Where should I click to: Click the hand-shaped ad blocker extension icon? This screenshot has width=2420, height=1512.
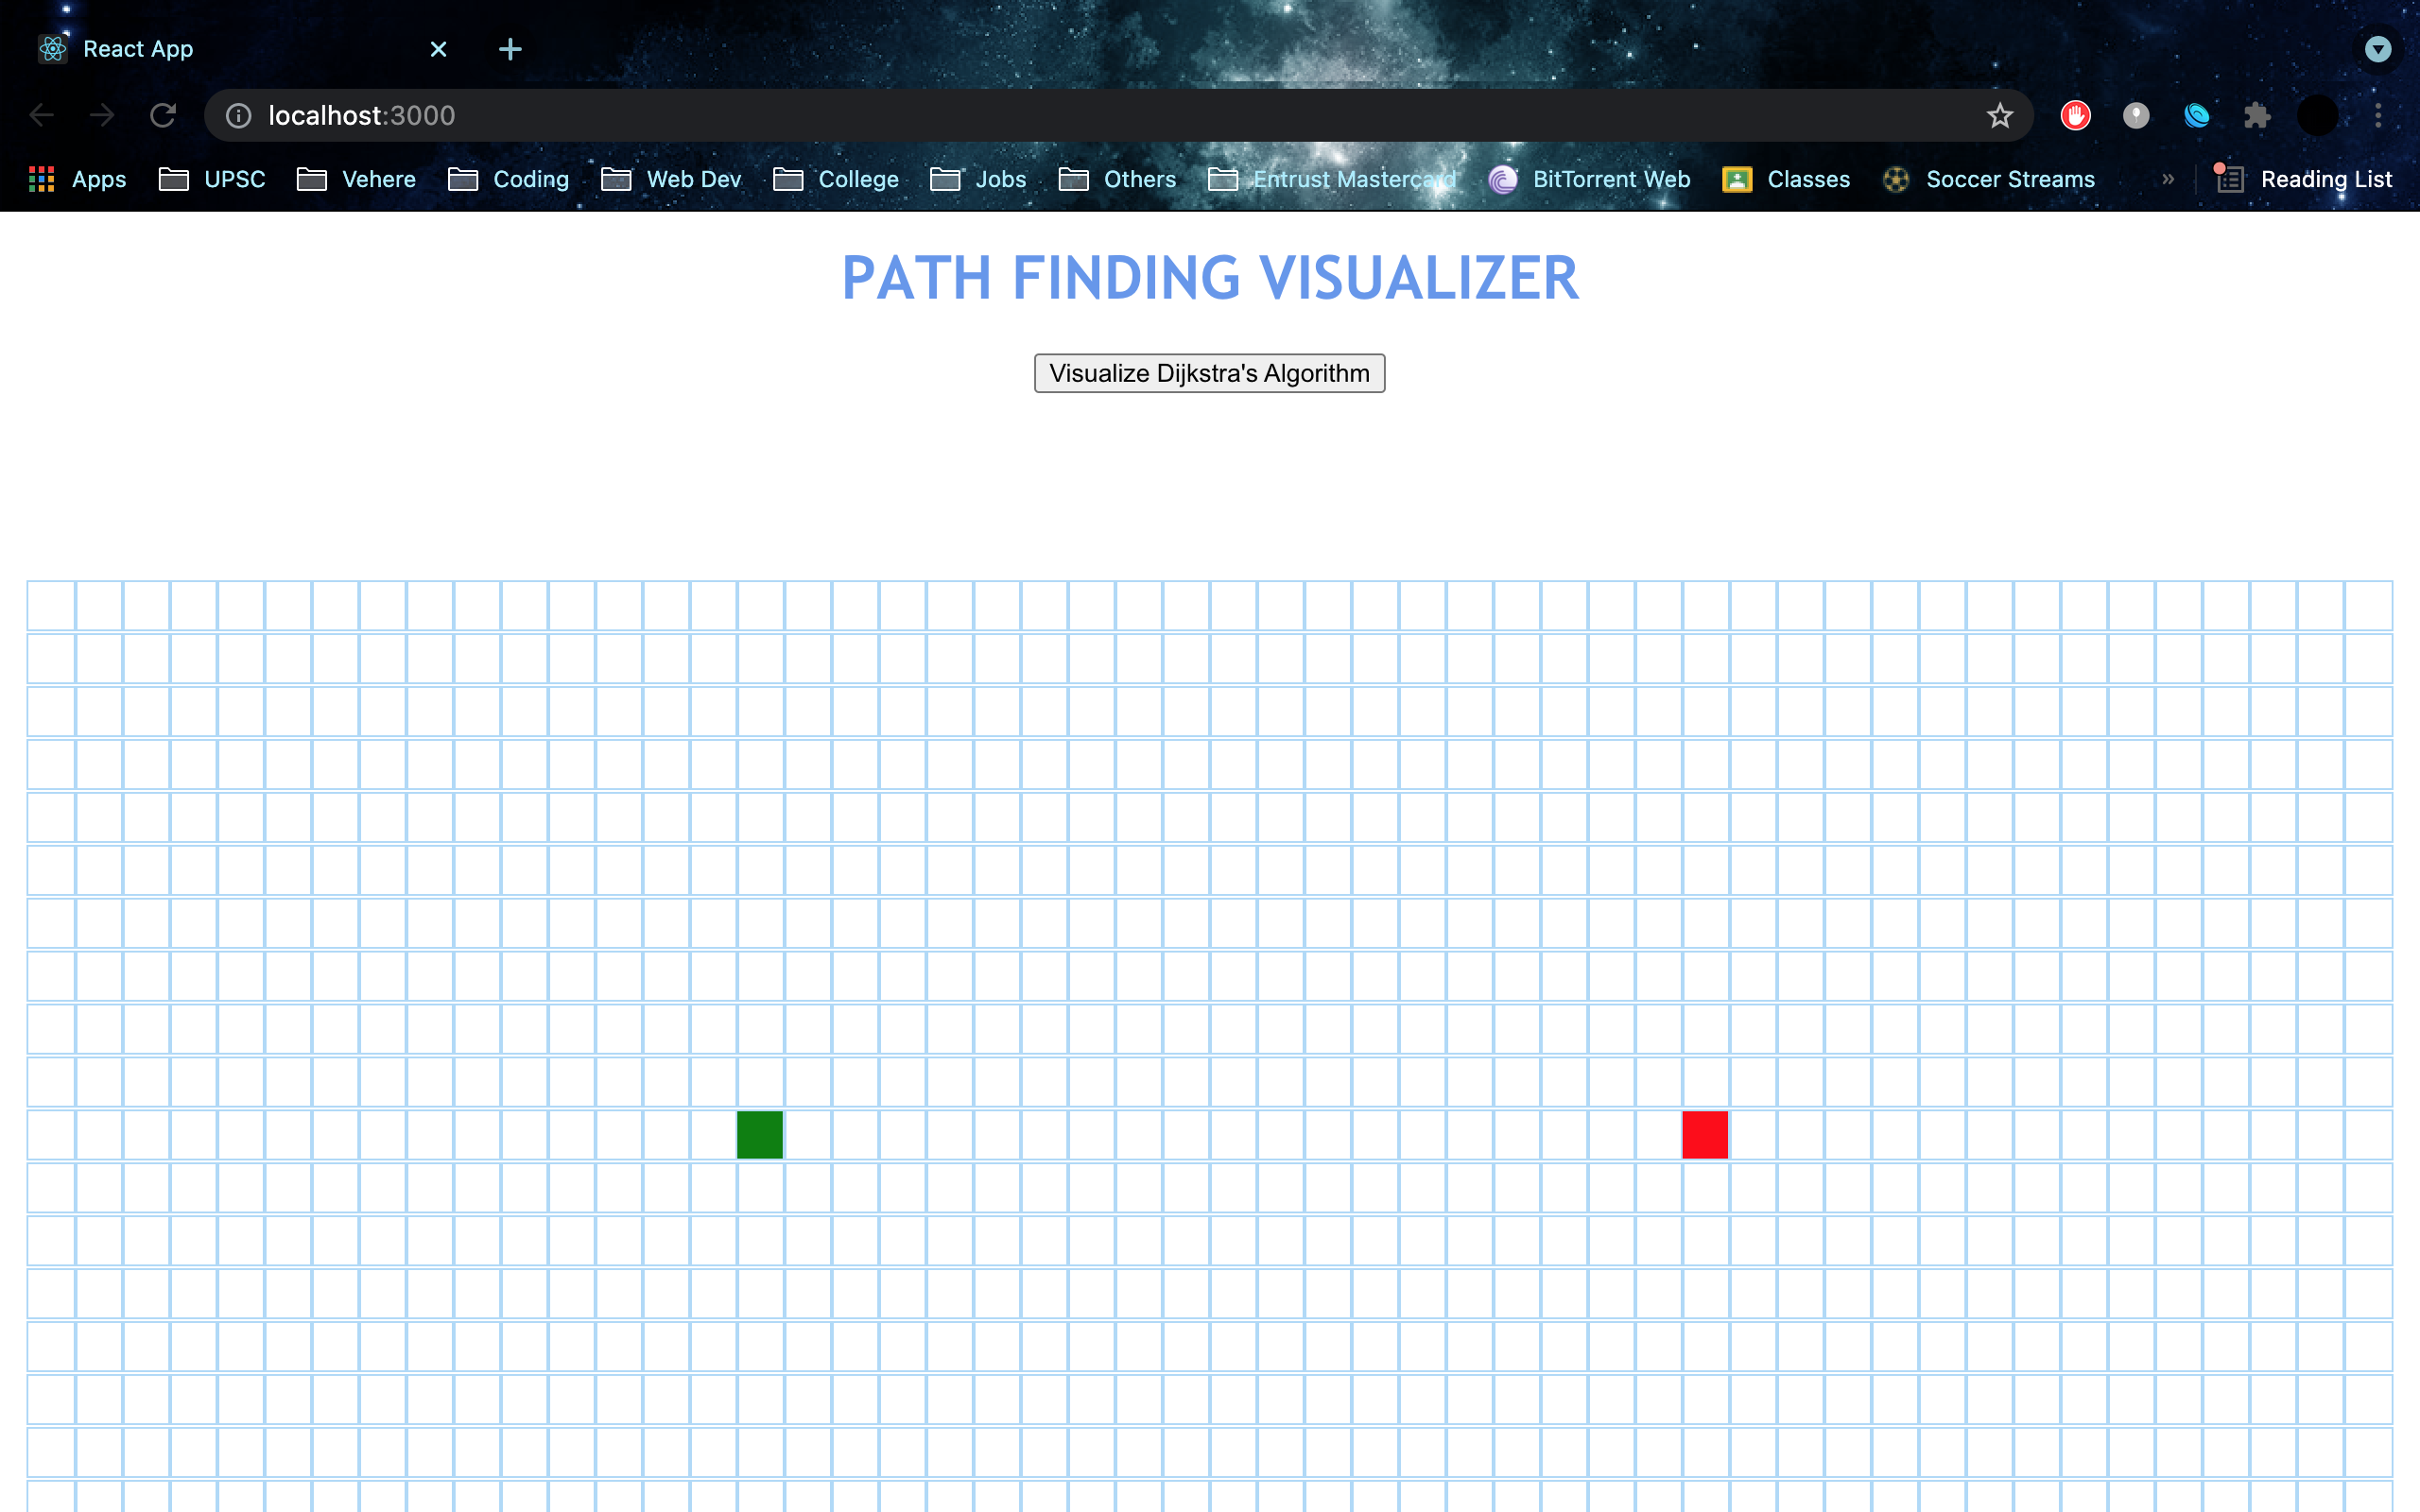2075,115
